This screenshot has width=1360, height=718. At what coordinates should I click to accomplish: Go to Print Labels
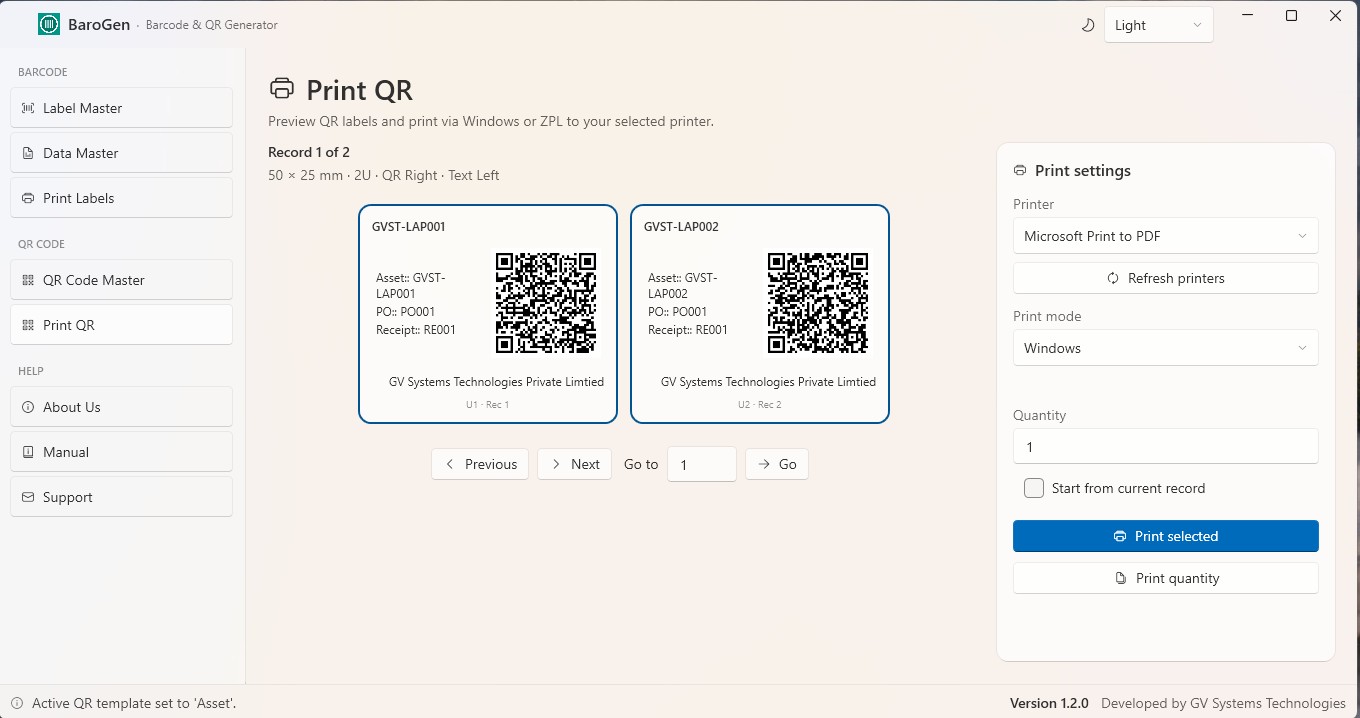(x=121, y=198)
